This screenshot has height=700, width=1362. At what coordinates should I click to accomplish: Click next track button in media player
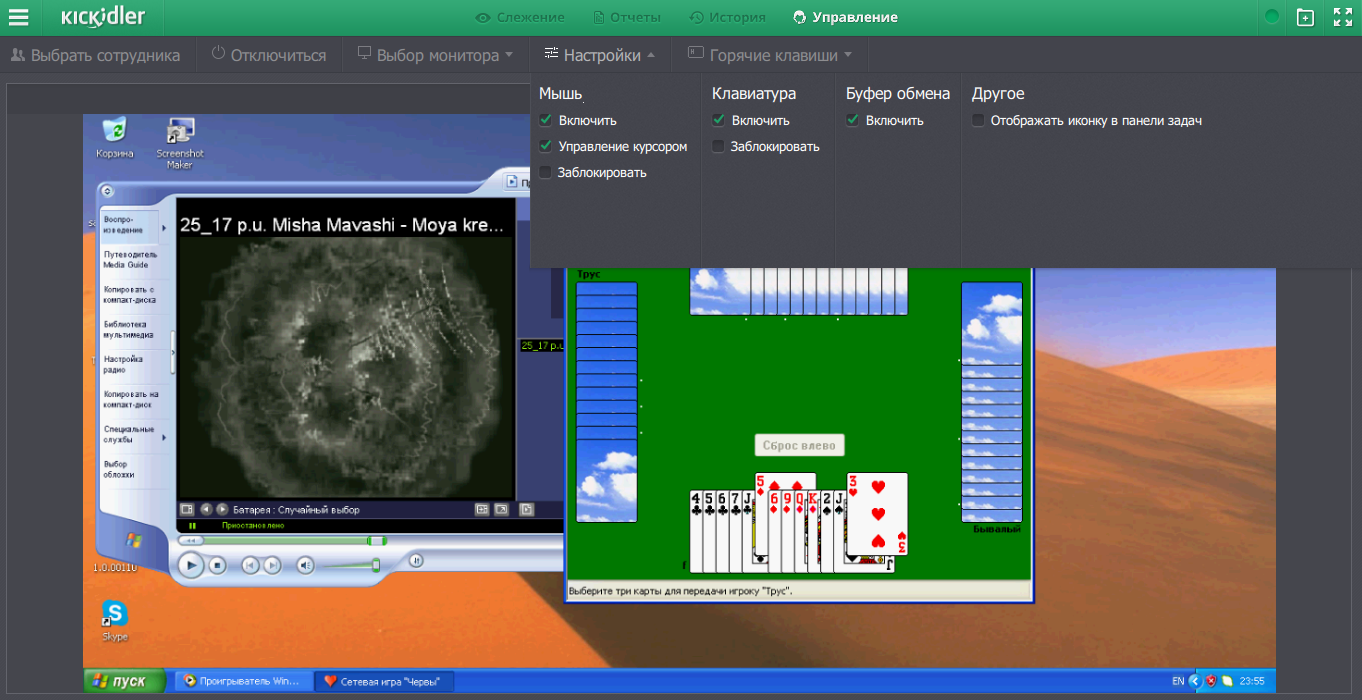pyautogui.click(x=270, y=566)
